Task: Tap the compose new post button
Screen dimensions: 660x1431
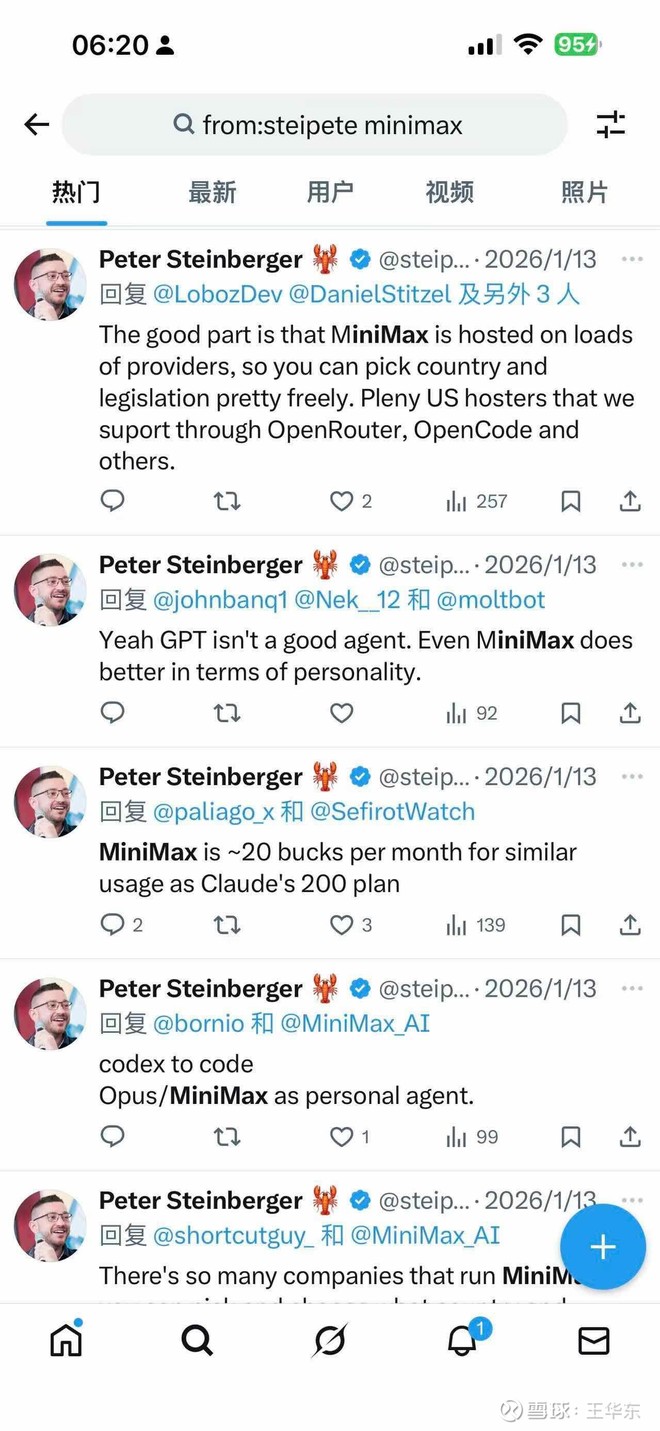Action: point(602,1246)
